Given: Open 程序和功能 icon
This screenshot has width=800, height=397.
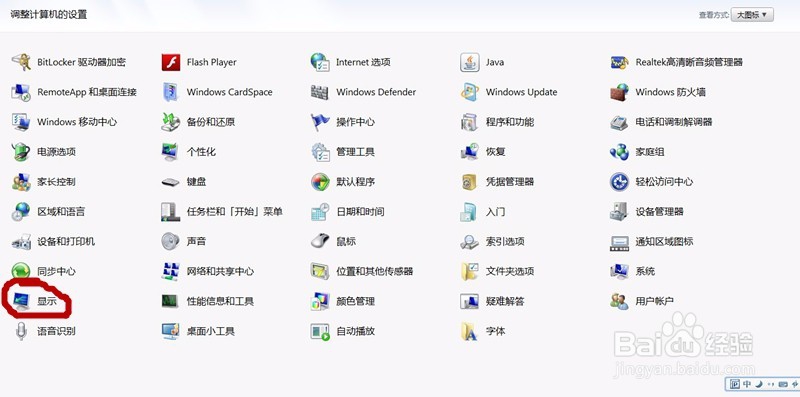Looking at the screenshot, I should (x=469, y=122).
